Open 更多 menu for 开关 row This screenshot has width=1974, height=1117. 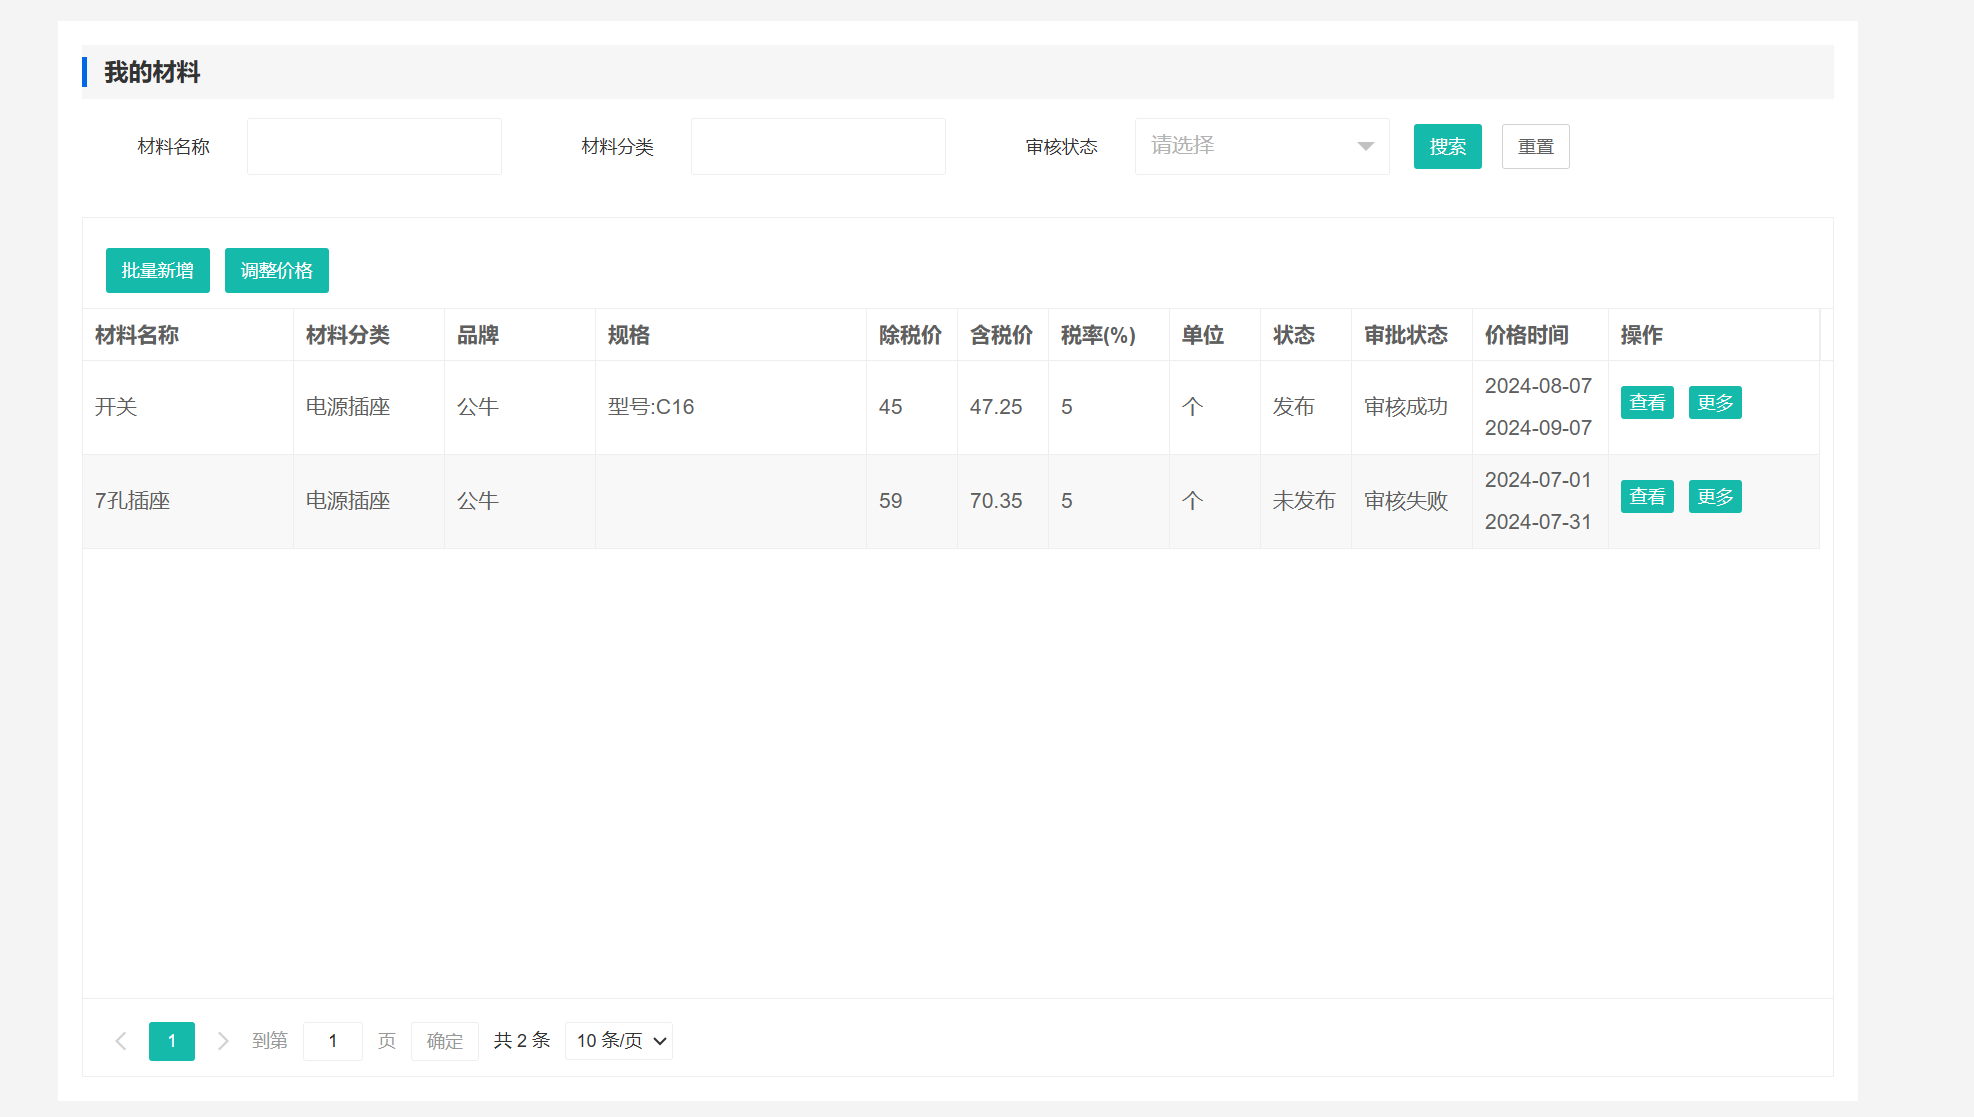pyautogui.click(x=1715, y=403)
